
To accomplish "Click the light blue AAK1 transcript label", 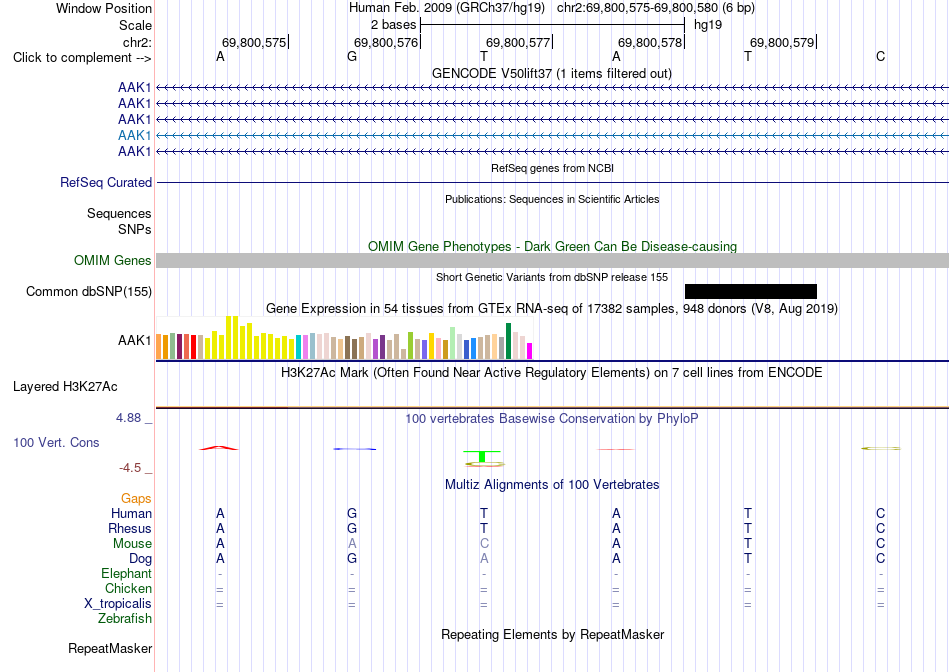I will tap(135, 135).
